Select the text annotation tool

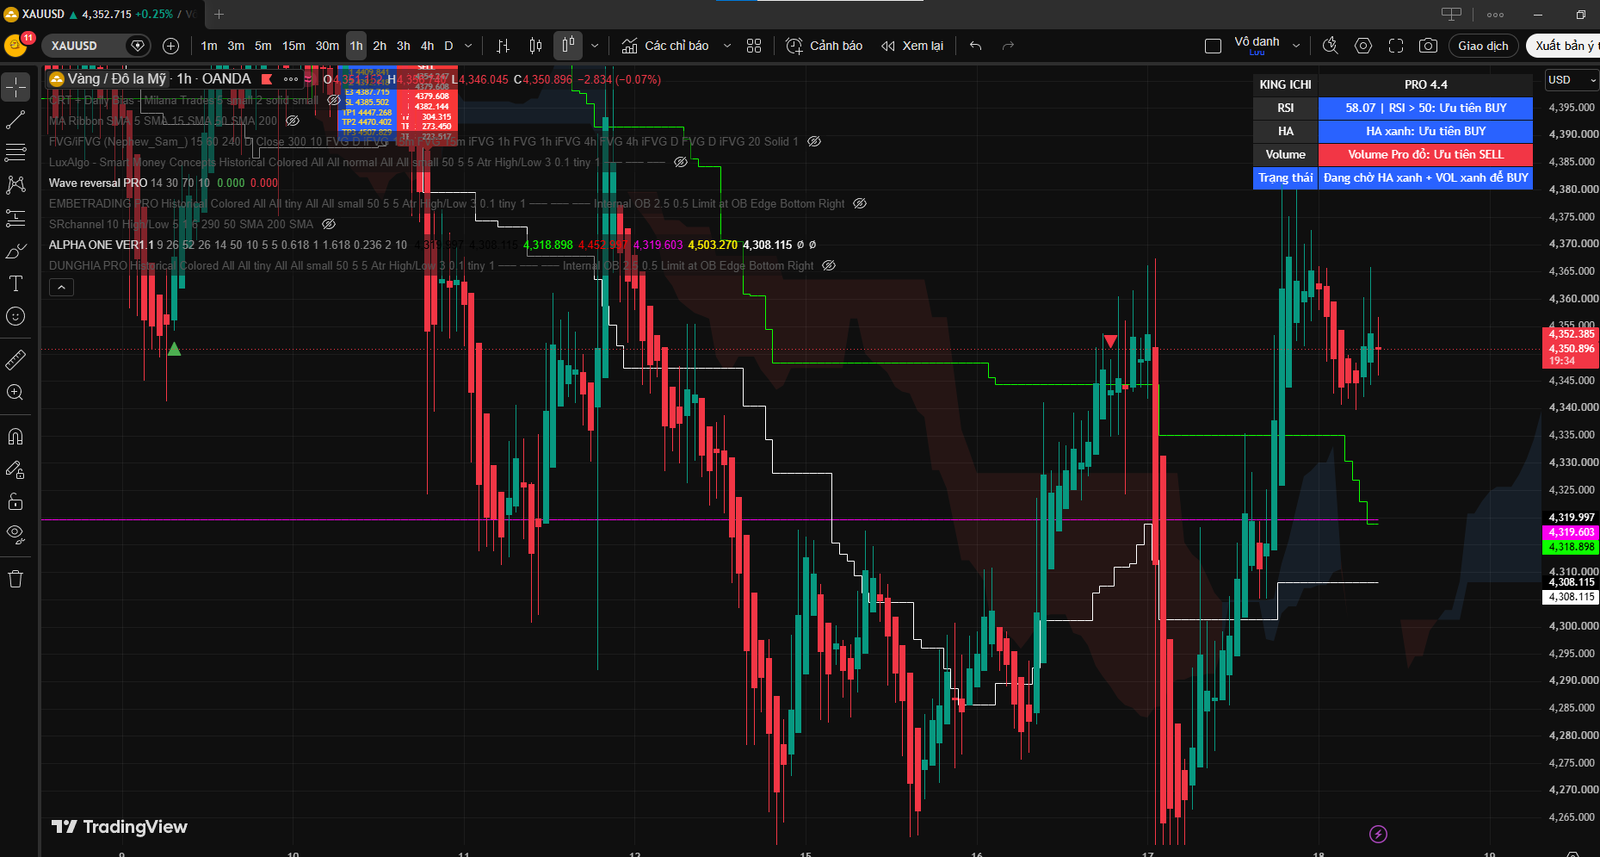pyautogui.click(x=16, y=284)
